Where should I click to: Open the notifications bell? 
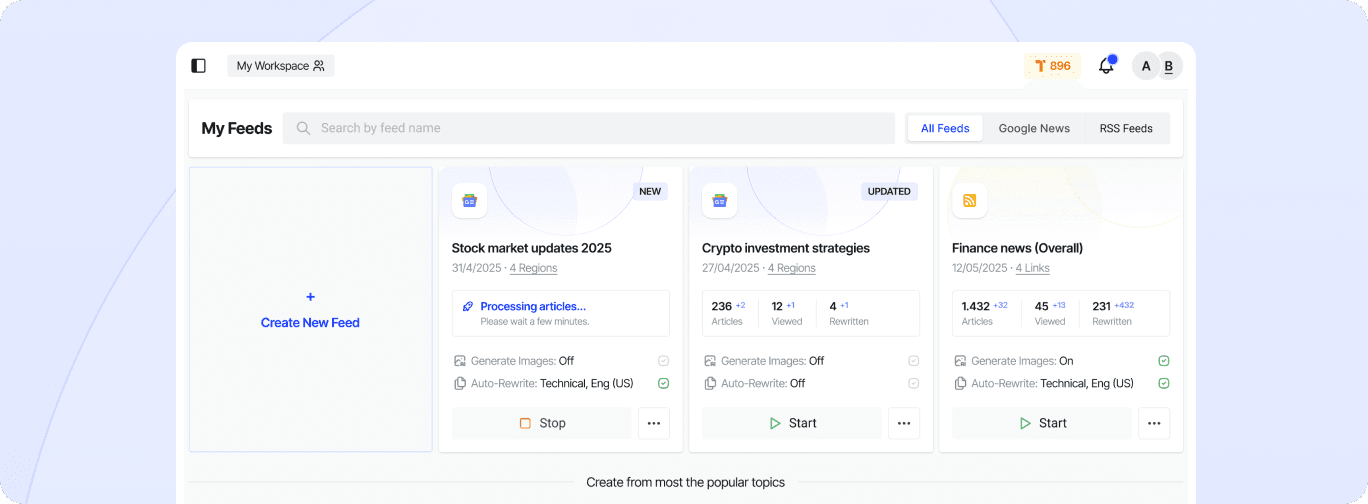1106,66
